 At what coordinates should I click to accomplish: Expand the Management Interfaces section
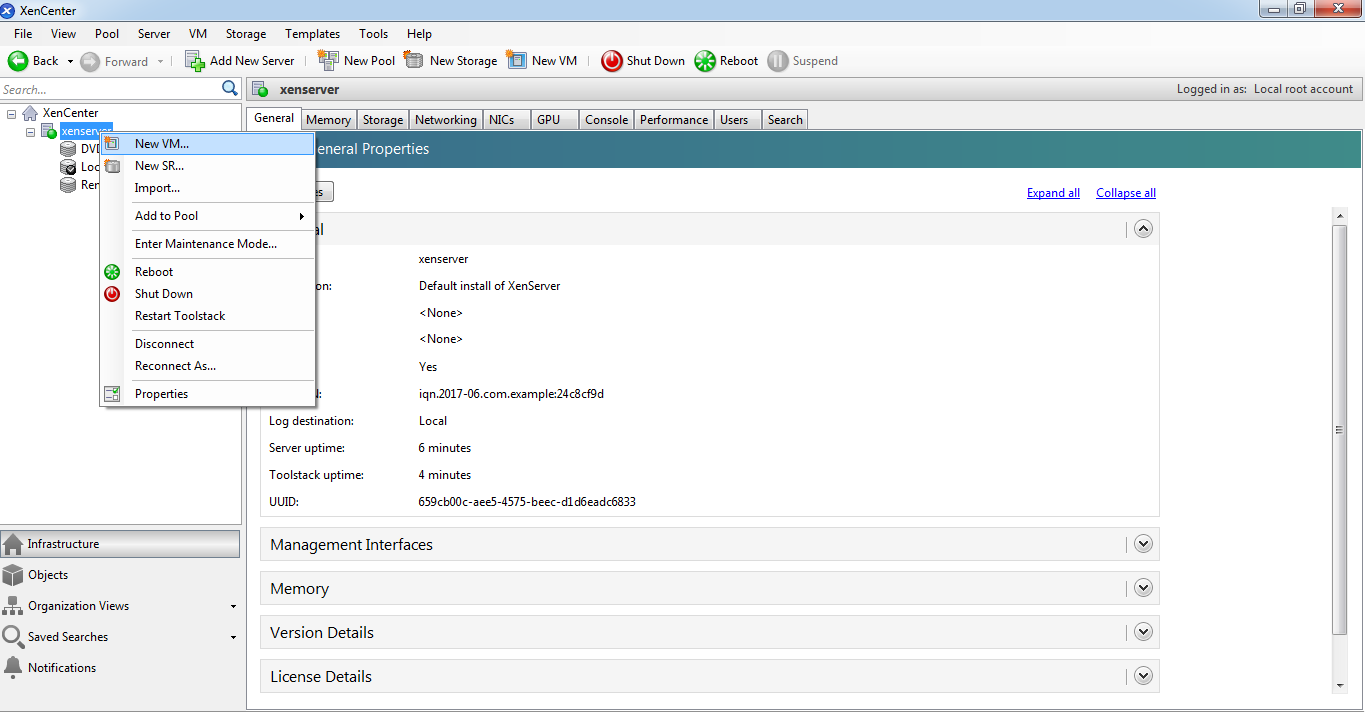[1144, 545]
